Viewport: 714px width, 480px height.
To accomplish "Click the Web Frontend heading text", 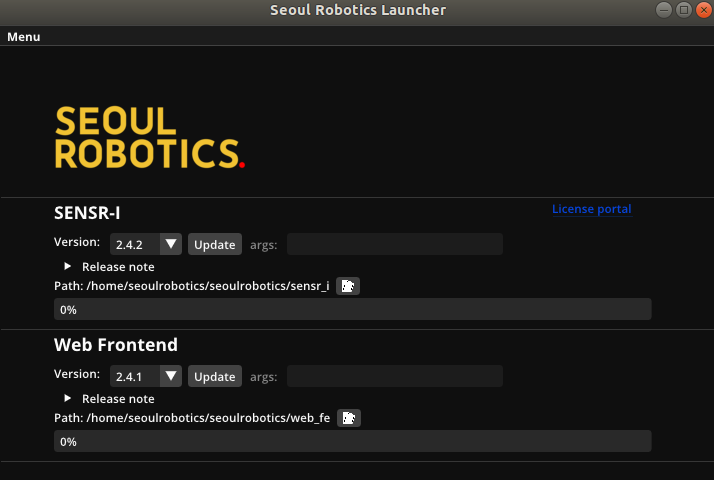I will pos(116,345).
